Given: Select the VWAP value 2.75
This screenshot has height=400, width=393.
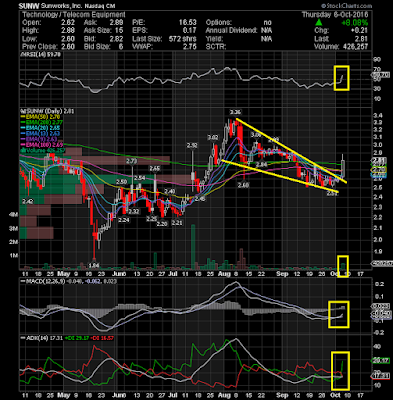Looking at the screenshot, I should 190,47.
